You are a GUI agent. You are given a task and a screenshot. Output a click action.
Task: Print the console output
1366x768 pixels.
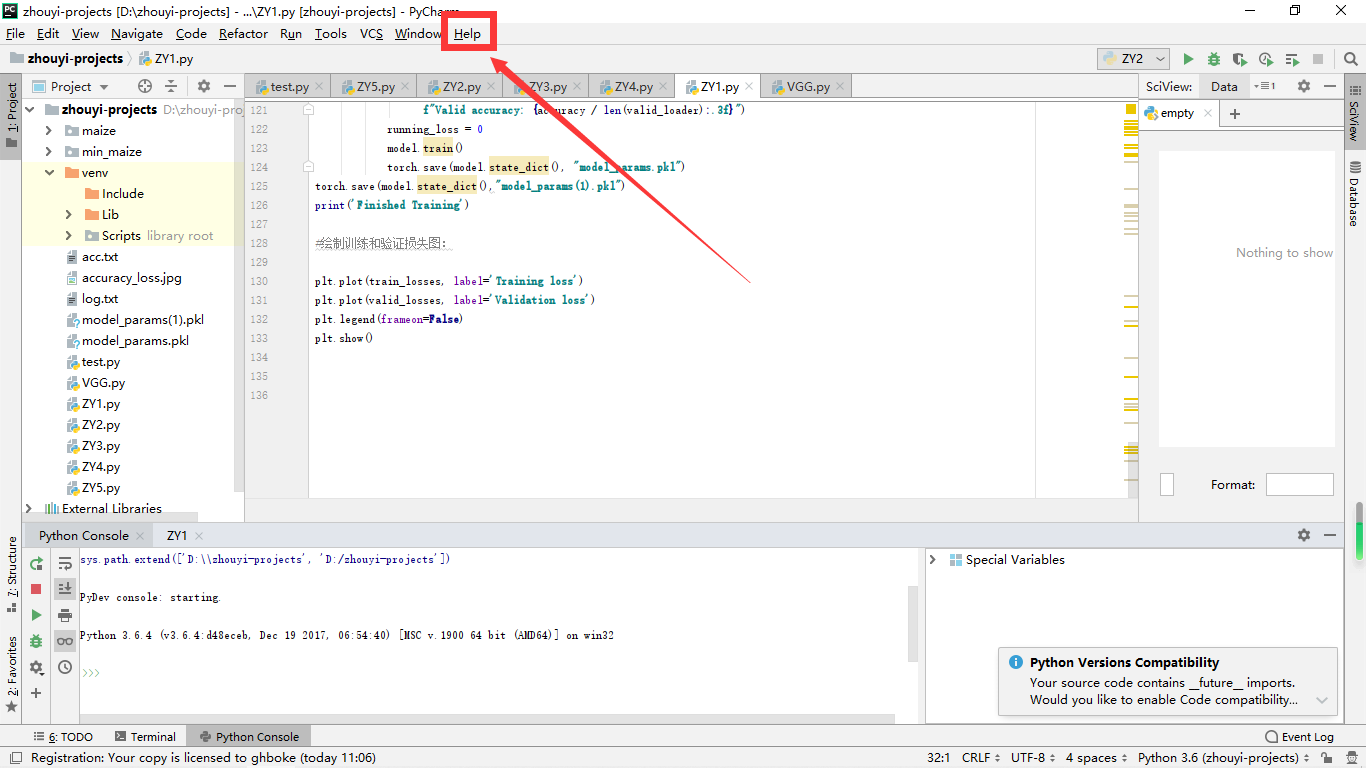coord(65,615)
